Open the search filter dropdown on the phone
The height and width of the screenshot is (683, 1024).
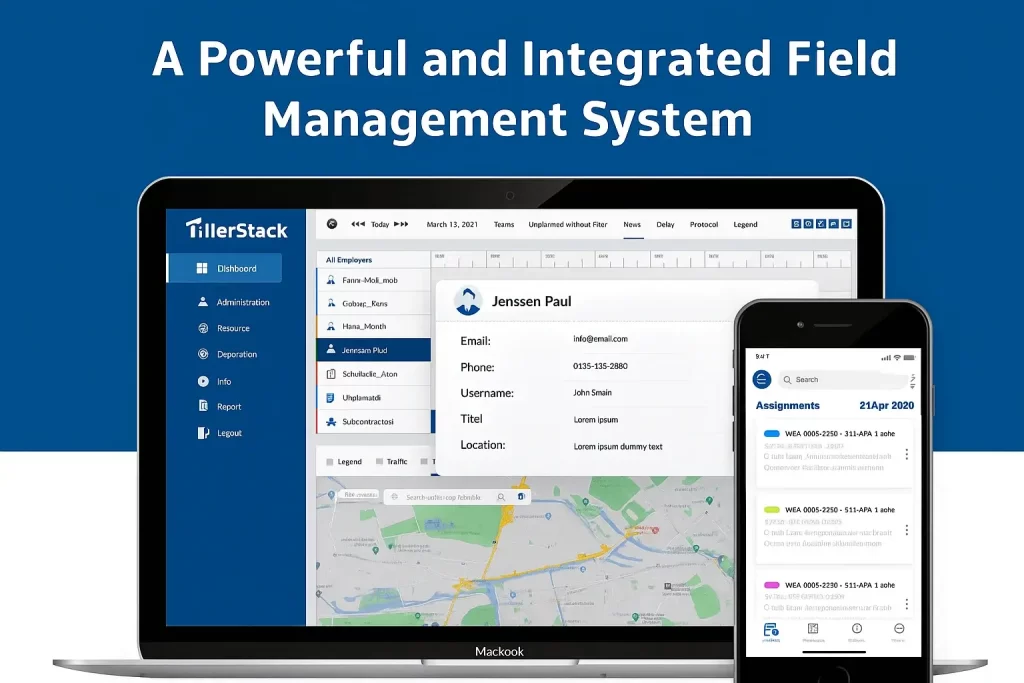point(913,382)
